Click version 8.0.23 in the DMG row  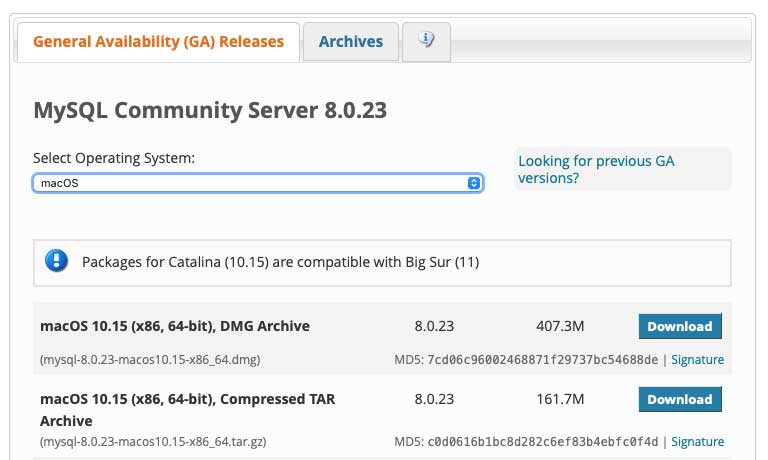click(434, 326)
